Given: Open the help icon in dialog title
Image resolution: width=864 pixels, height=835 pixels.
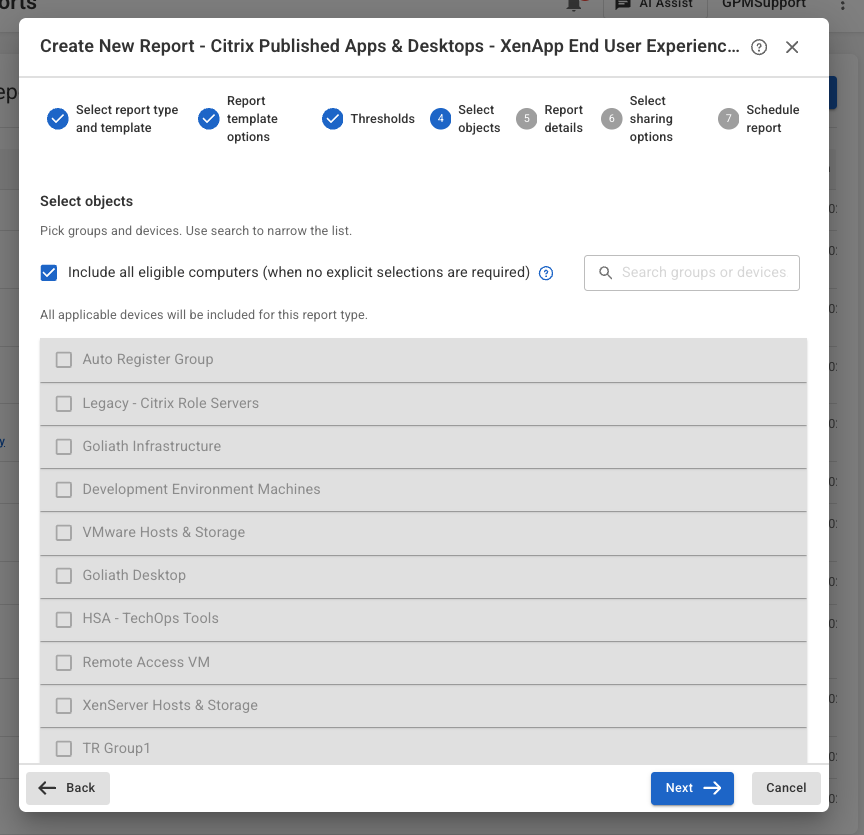Looking at the screenshot, I should pyautogui.click(x=759, y=47).
